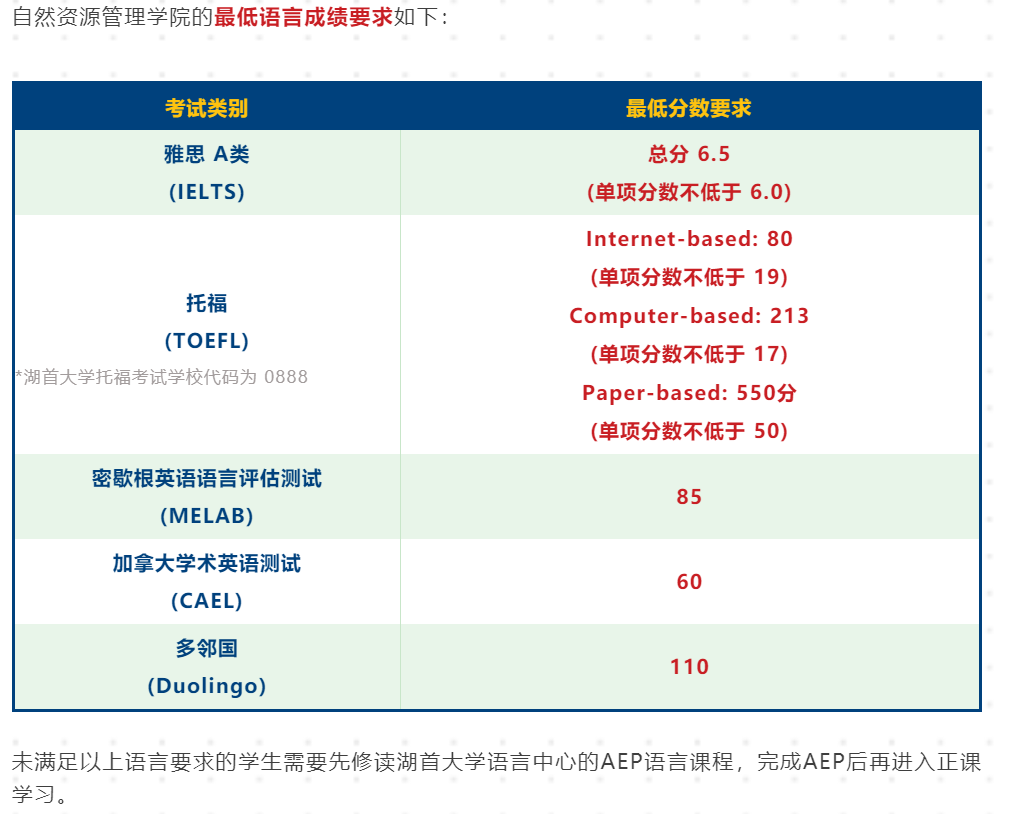Click the gray TOEFL school code 0888 note
This screenshot has width=1018, height=814.
point(162,377)
